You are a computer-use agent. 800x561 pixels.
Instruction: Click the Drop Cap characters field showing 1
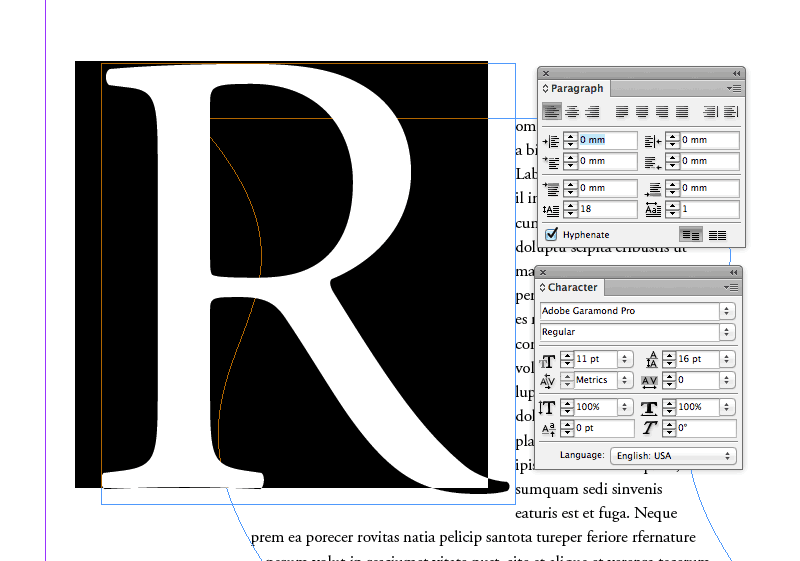709,209
